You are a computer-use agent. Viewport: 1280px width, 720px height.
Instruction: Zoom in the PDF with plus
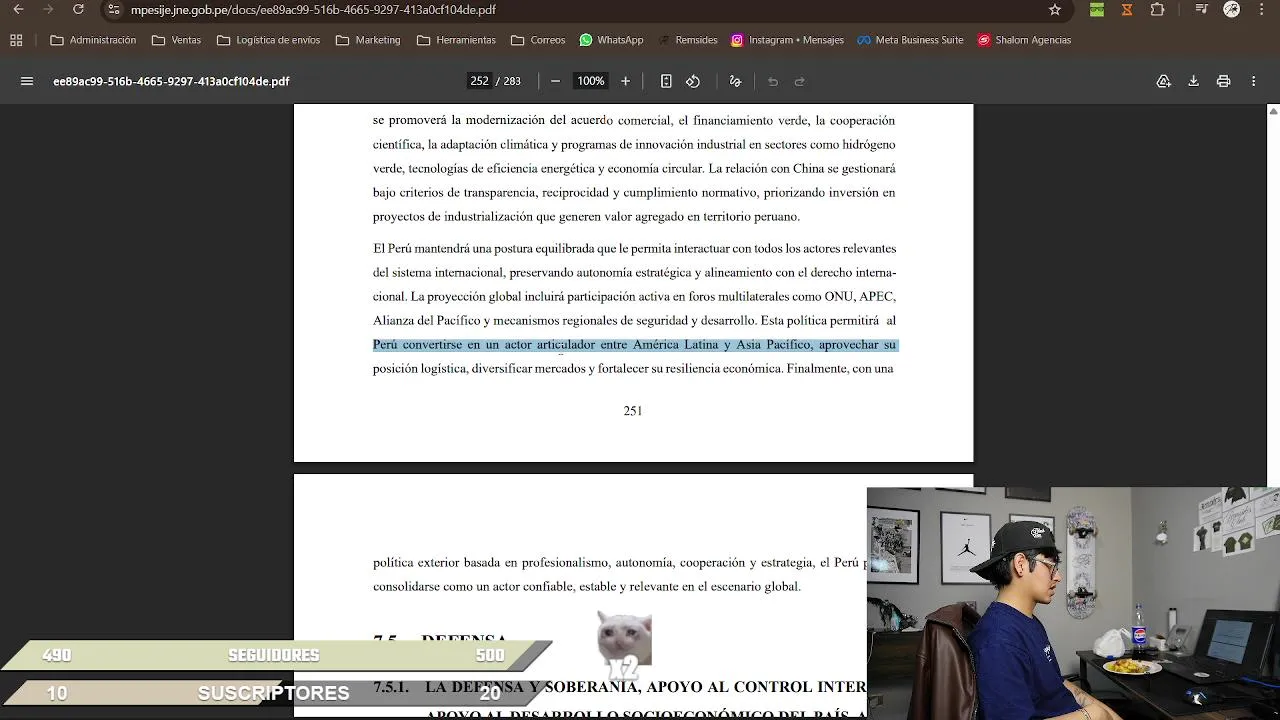tap(626, 81)
